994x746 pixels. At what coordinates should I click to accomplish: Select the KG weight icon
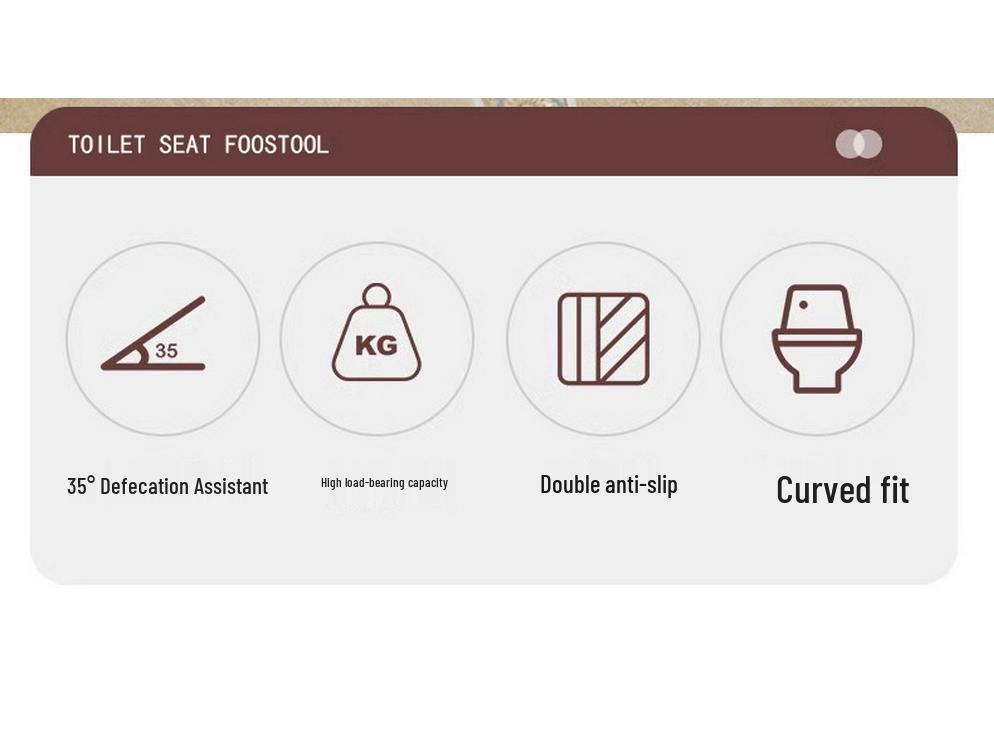pos(376,336)
